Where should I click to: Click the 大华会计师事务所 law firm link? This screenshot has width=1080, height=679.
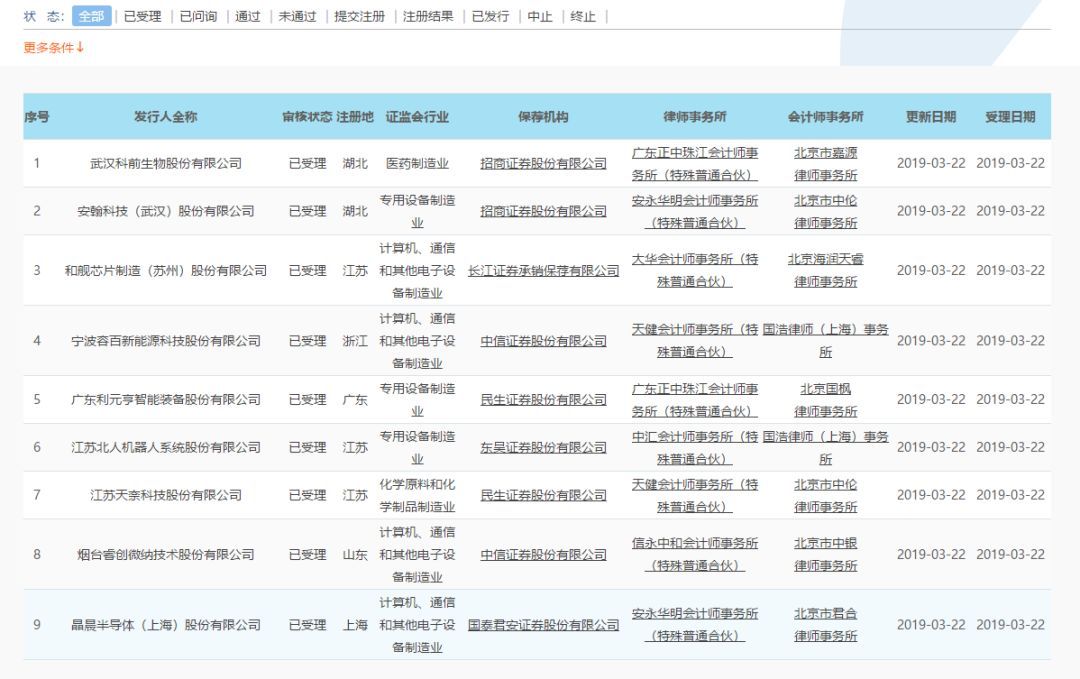(x=697, y=270)
